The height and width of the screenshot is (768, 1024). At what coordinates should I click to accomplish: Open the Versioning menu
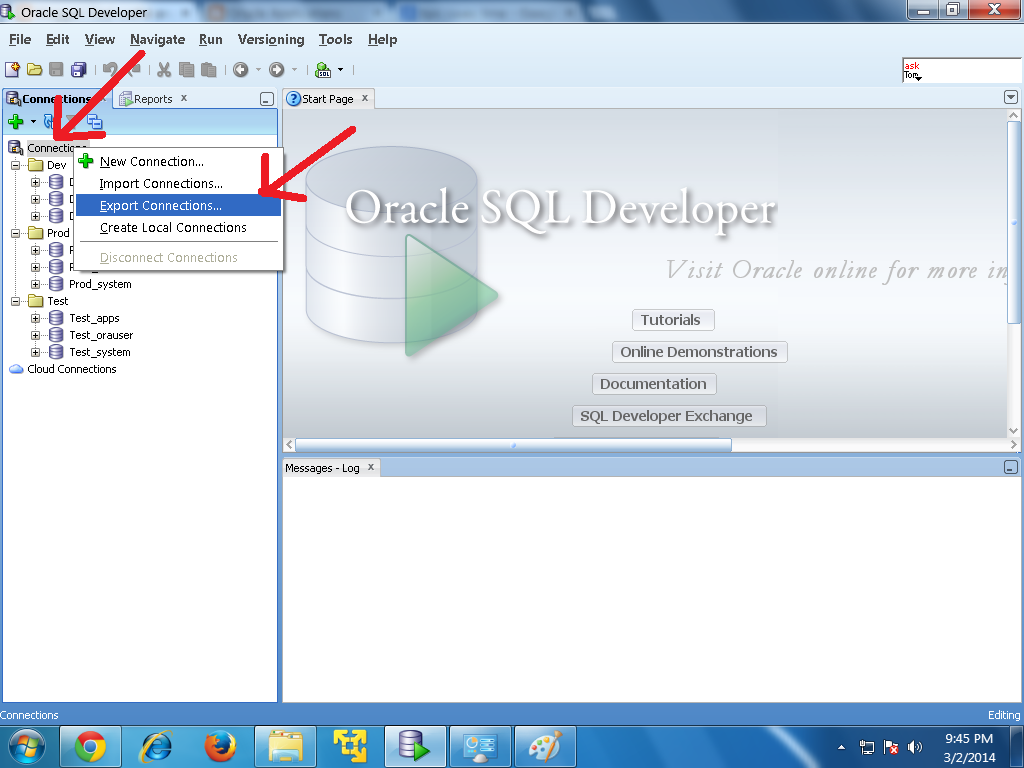coord(271,40)
